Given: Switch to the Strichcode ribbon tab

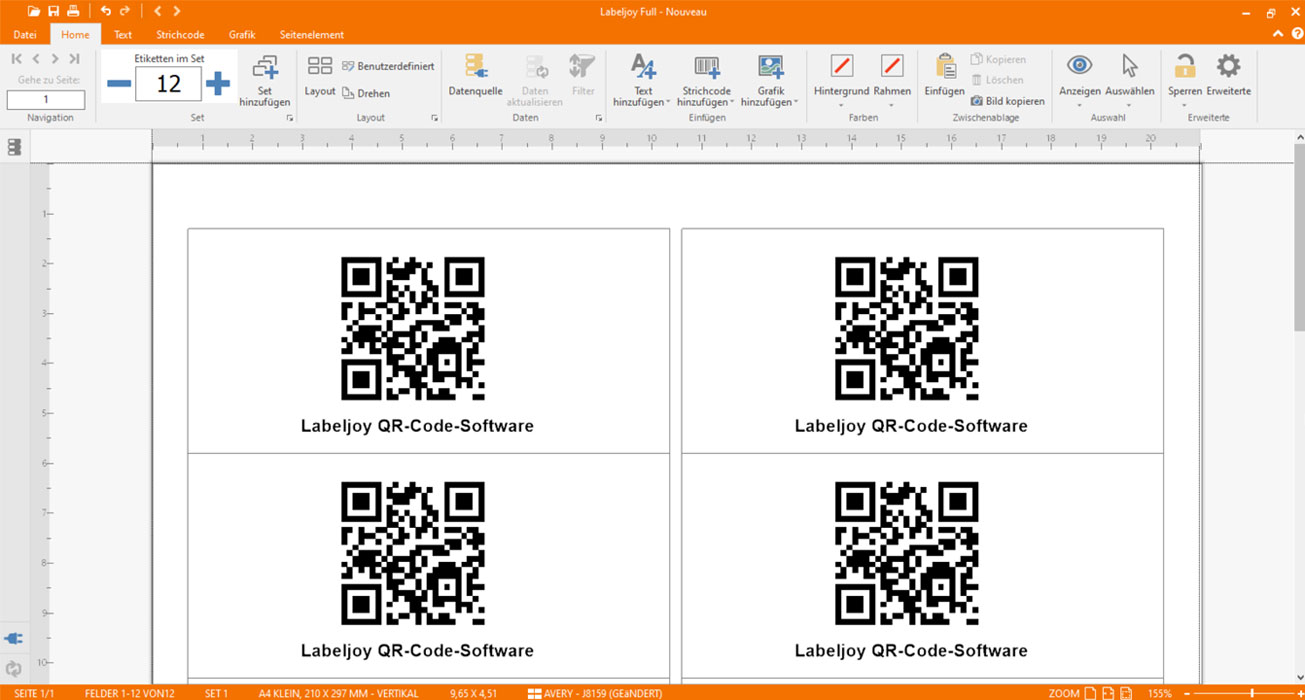Looking at the screenshot, I should click(x=180, y=34).
